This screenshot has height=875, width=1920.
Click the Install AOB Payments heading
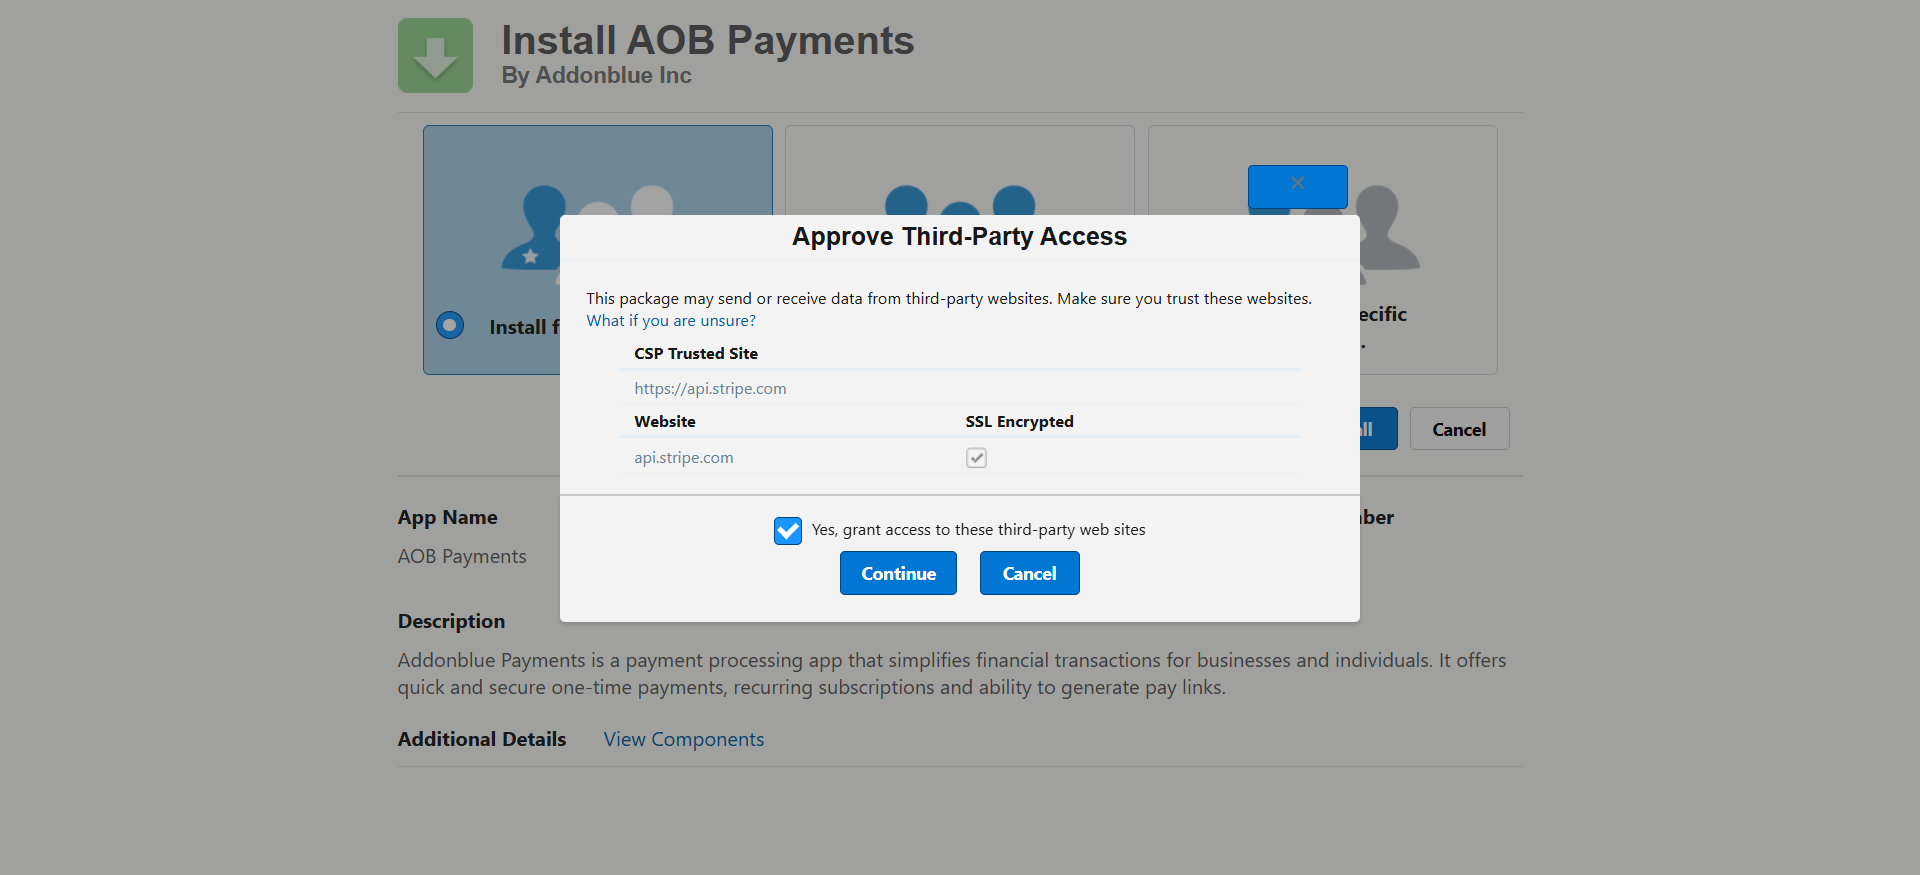coord(707,40)
